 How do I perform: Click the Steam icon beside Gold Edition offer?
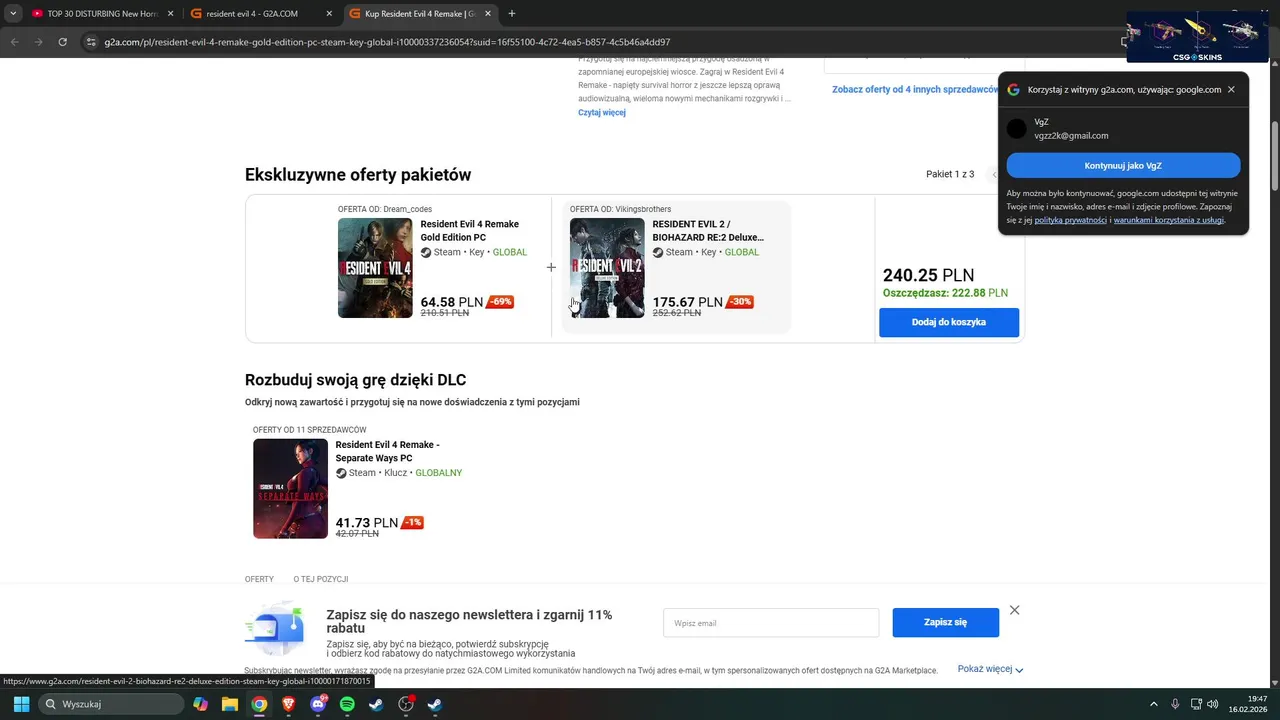[426, 253]
